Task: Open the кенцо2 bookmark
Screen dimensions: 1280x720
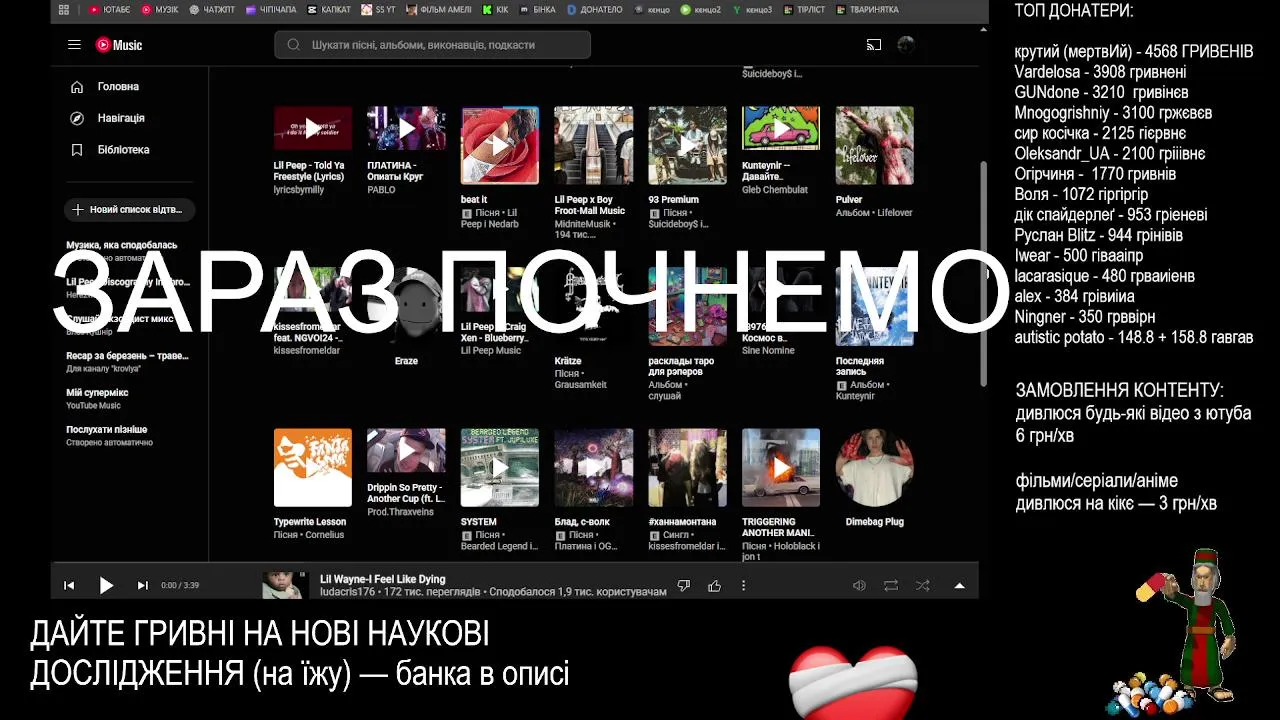Action: coord(700,10)
